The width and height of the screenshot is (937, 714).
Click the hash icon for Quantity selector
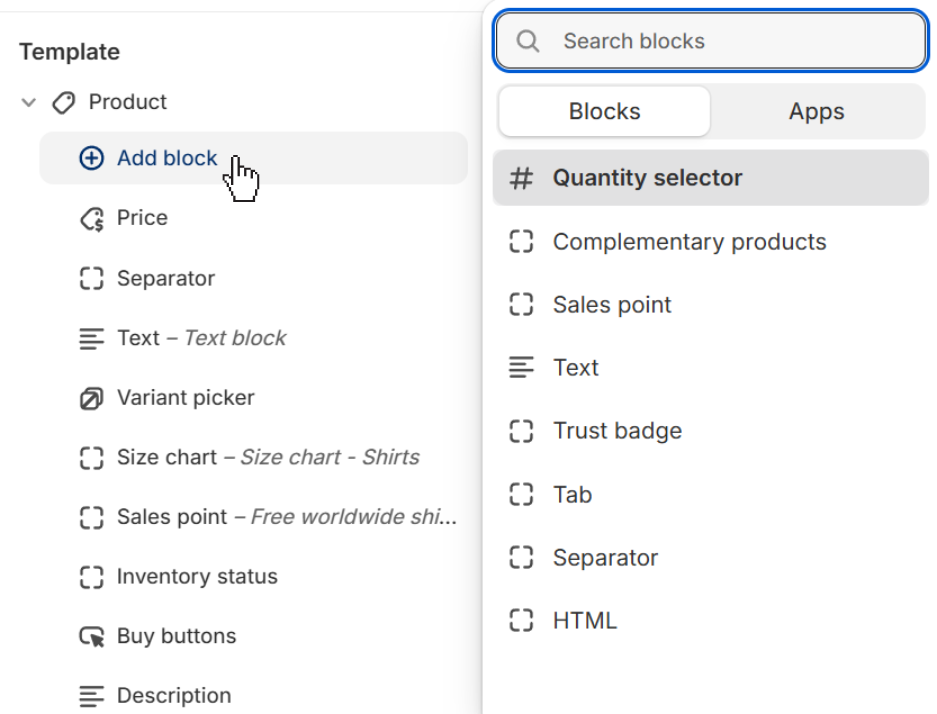(x=521, y=177)
